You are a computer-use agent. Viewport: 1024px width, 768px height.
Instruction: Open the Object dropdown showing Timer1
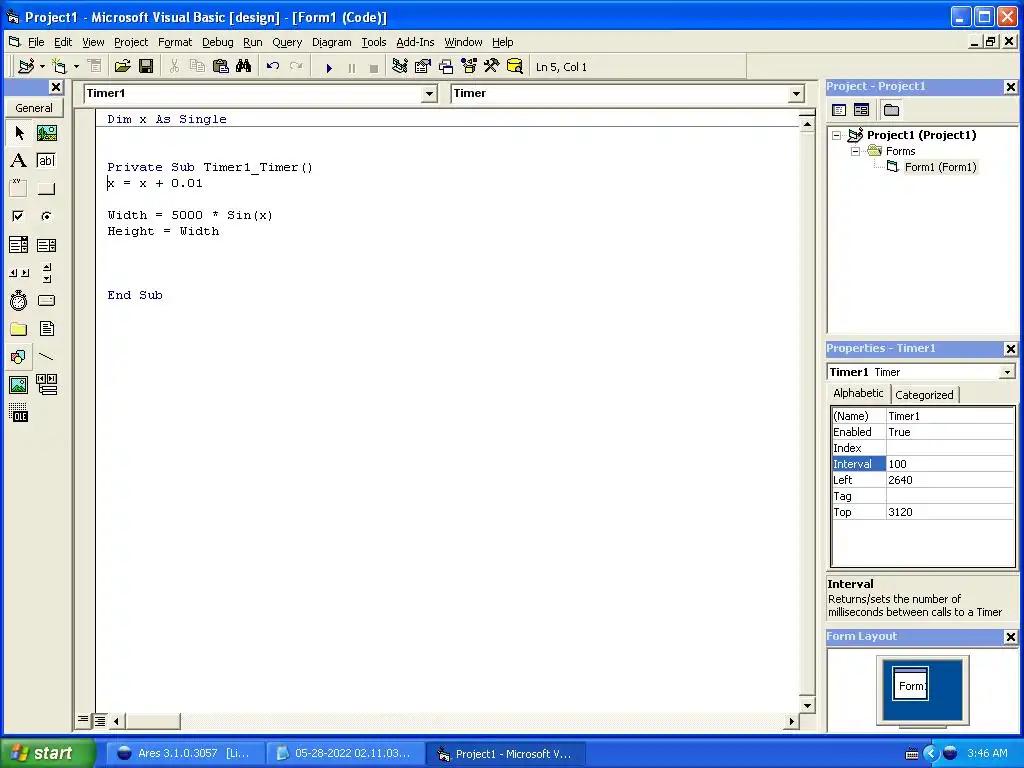point(429,94)
